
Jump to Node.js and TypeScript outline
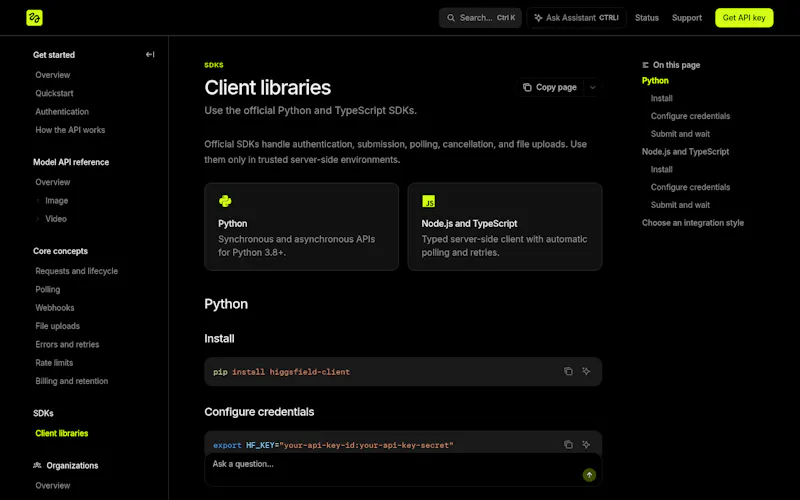[x=685, y=152]
